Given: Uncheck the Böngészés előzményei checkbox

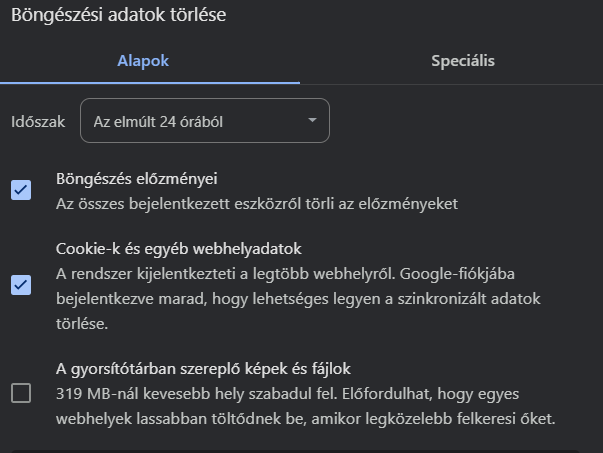Looking at the screenshot, I should [21, 190].
